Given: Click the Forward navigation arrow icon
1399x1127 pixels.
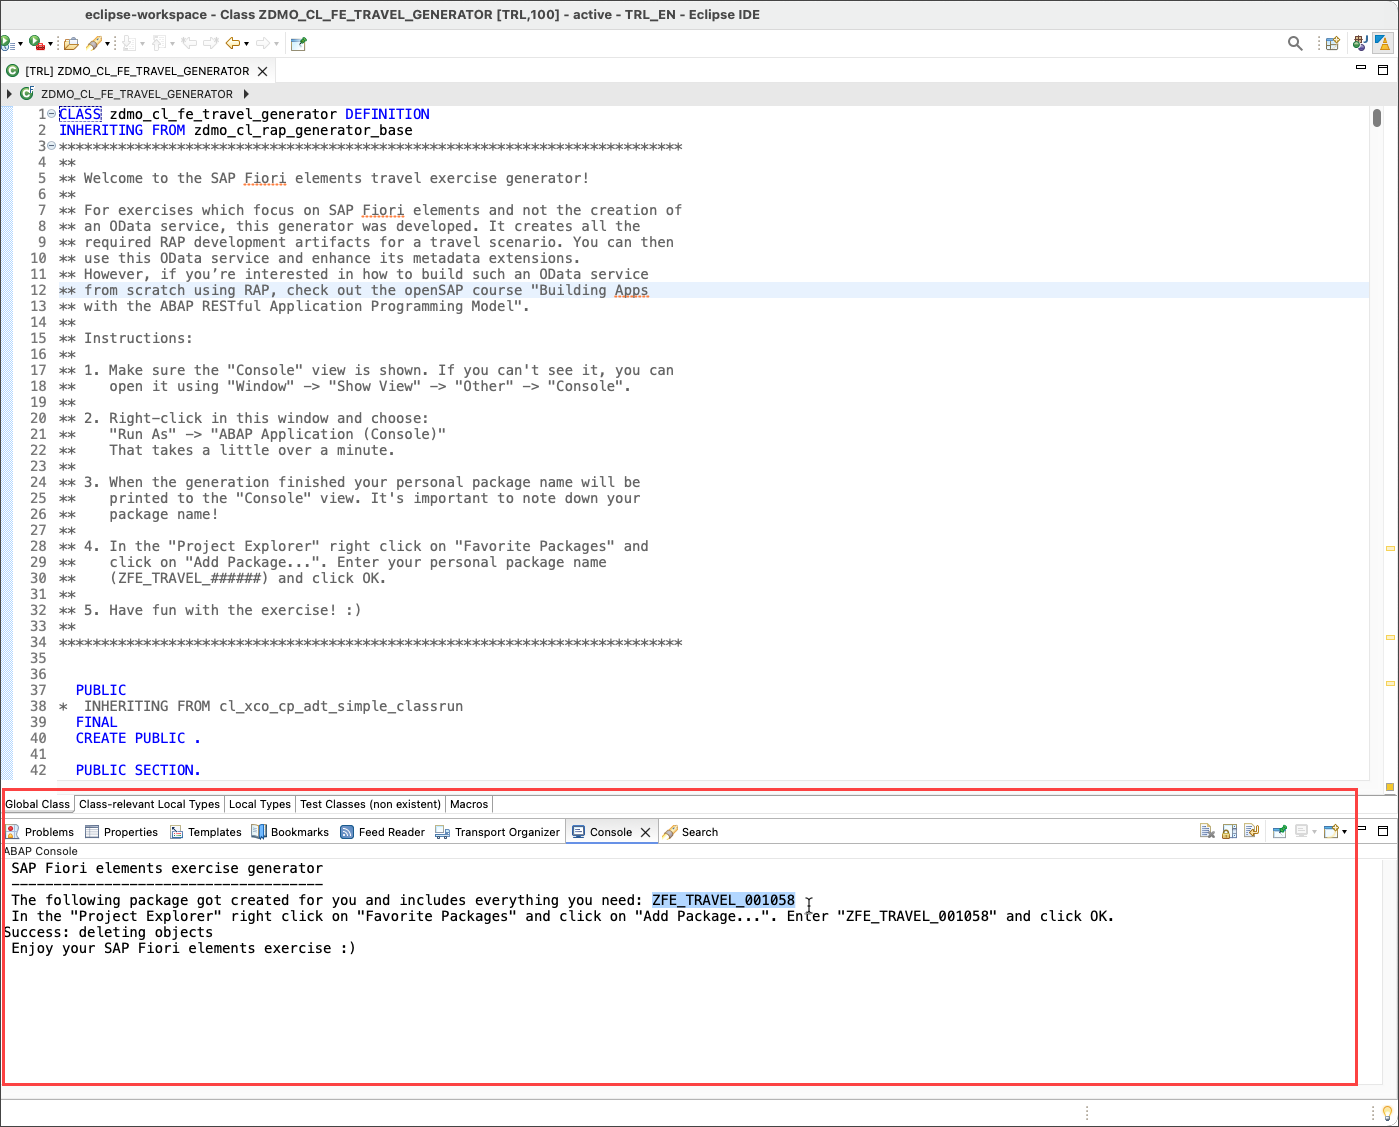Looking at the screenshot, I should [x=263, y=43].
